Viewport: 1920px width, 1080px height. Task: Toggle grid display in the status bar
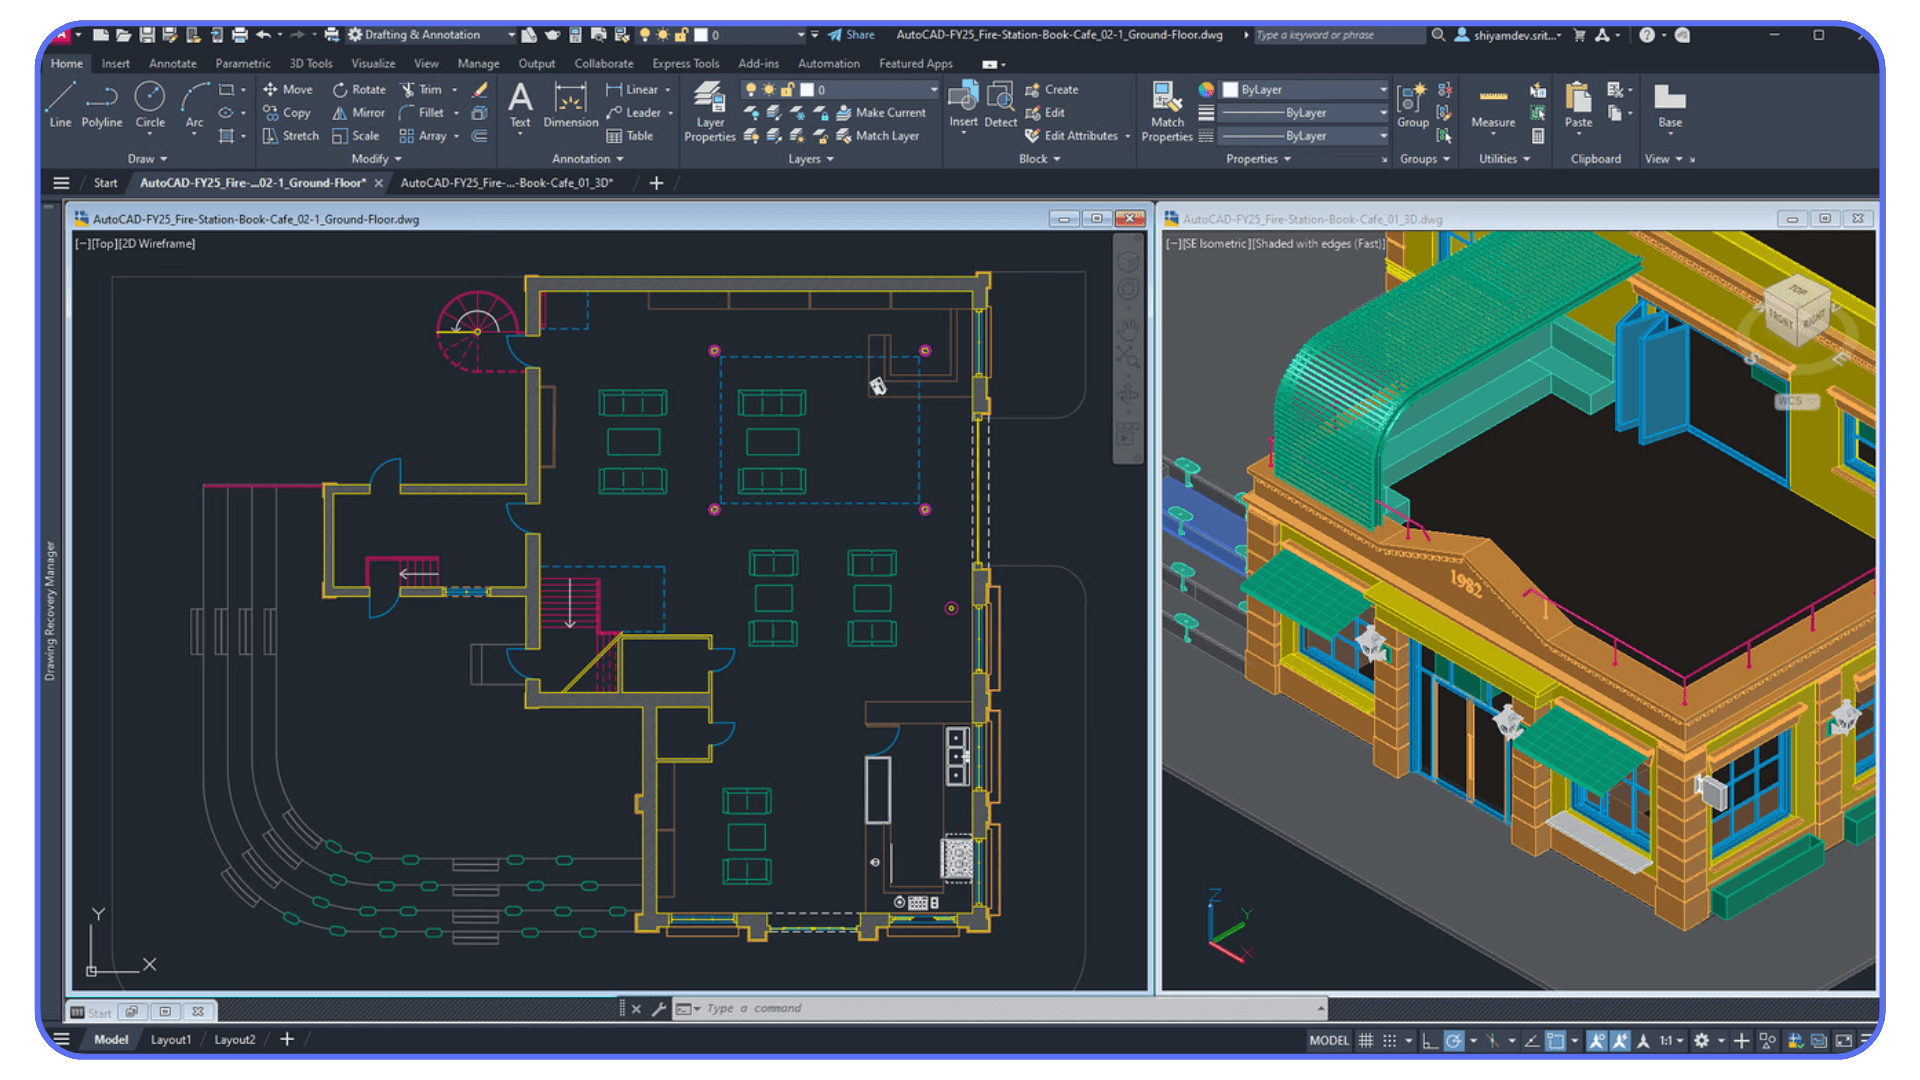(x=1368, y=1040)
